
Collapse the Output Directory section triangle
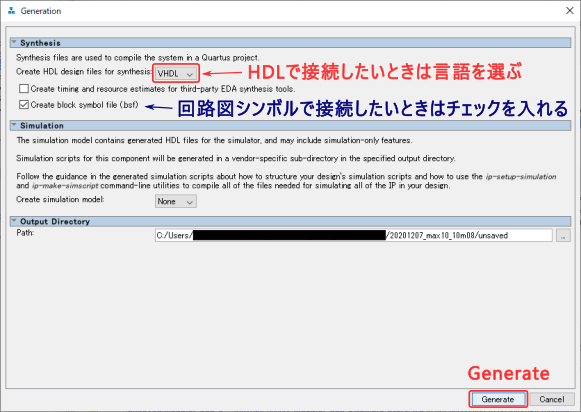[14, 221]
